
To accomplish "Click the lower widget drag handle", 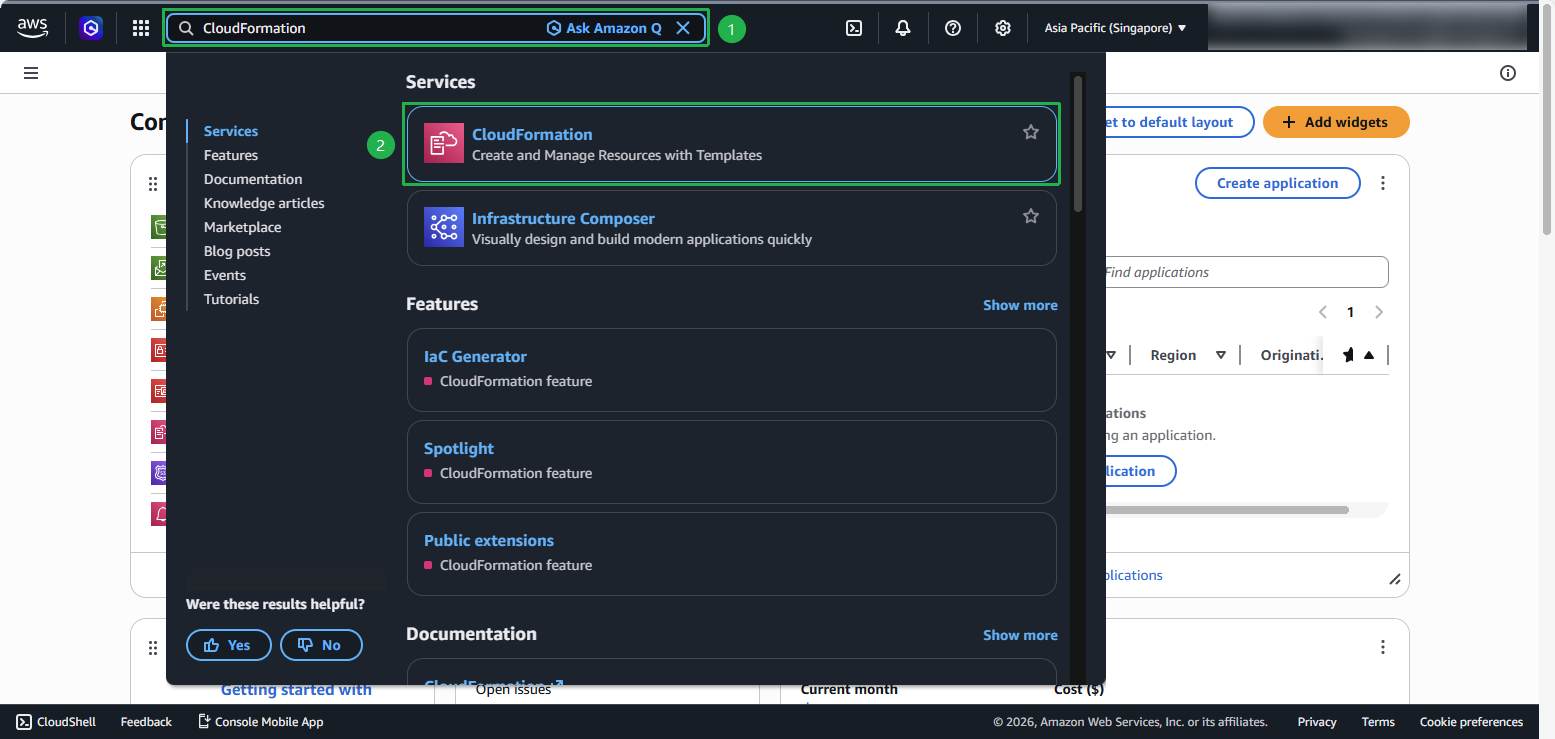I will (153, 648).
